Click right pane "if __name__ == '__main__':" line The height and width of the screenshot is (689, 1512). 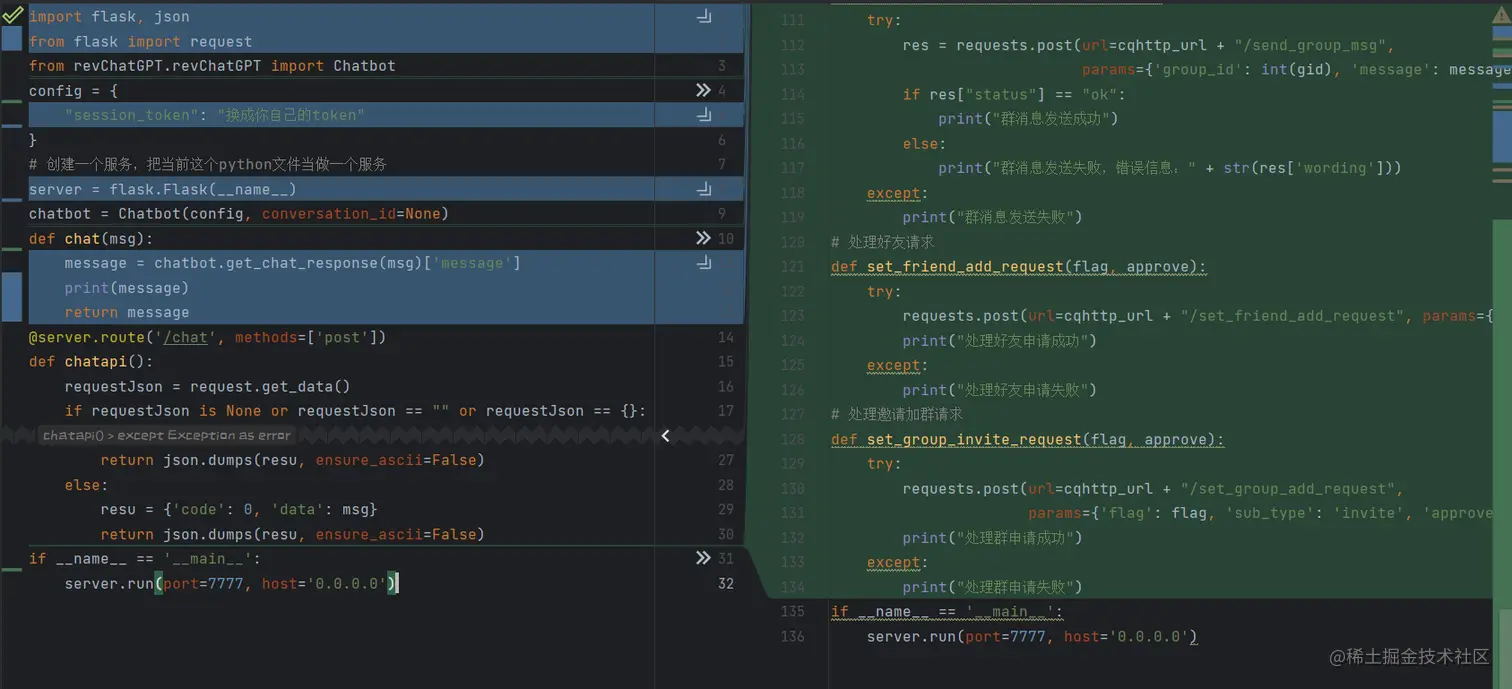click(x=947, y=611)
